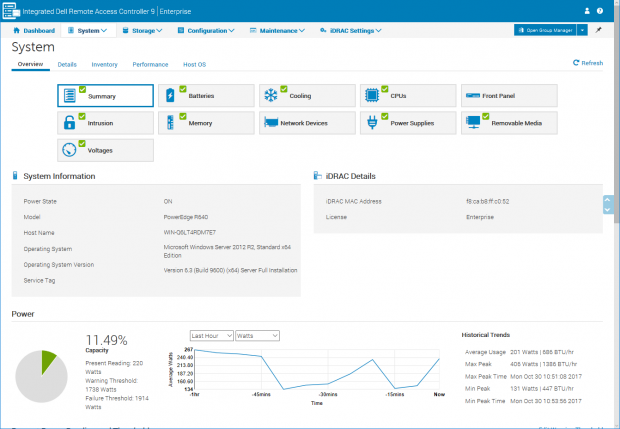
Task: Open the Power Supplies tile
Action: coord(408,123)
